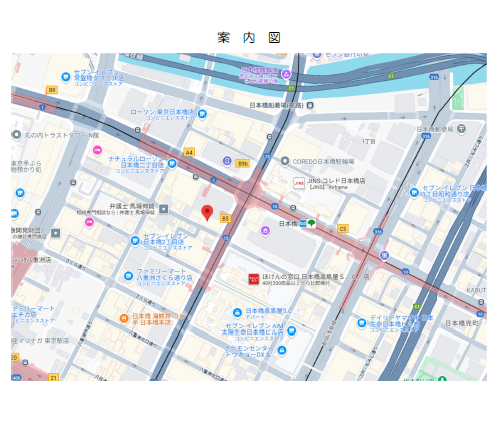Click the セブン-イレブン 1丁目昭和通り店 store icon

pos(414,192)
